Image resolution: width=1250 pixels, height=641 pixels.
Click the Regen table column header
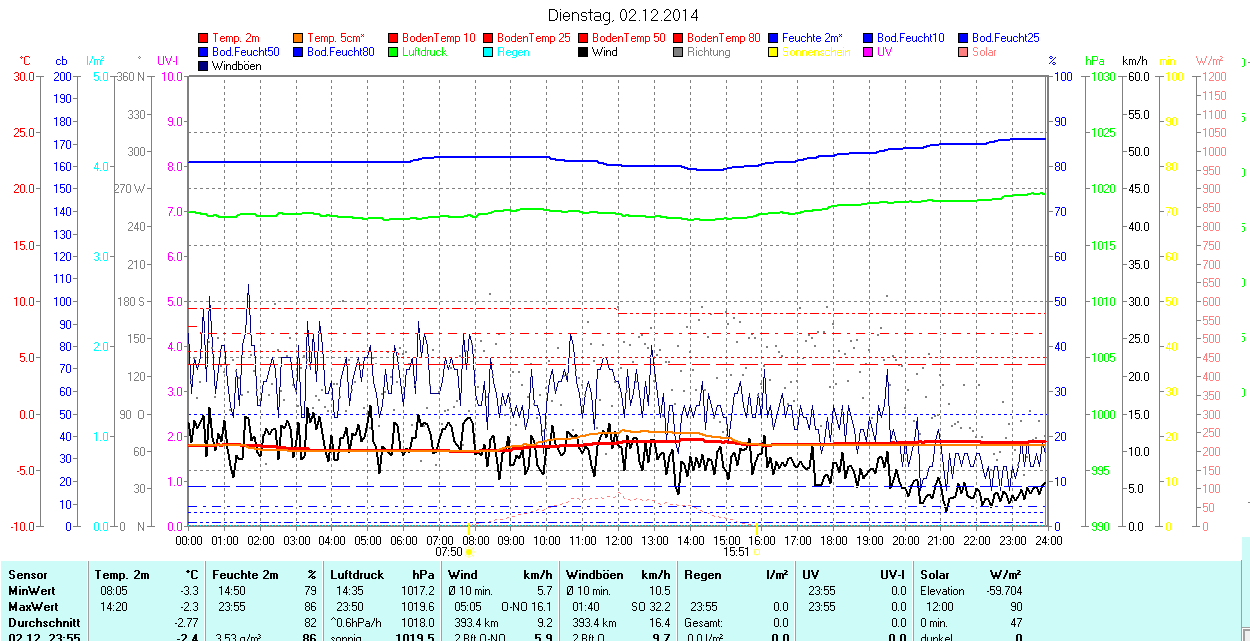[x=701, y=575]
